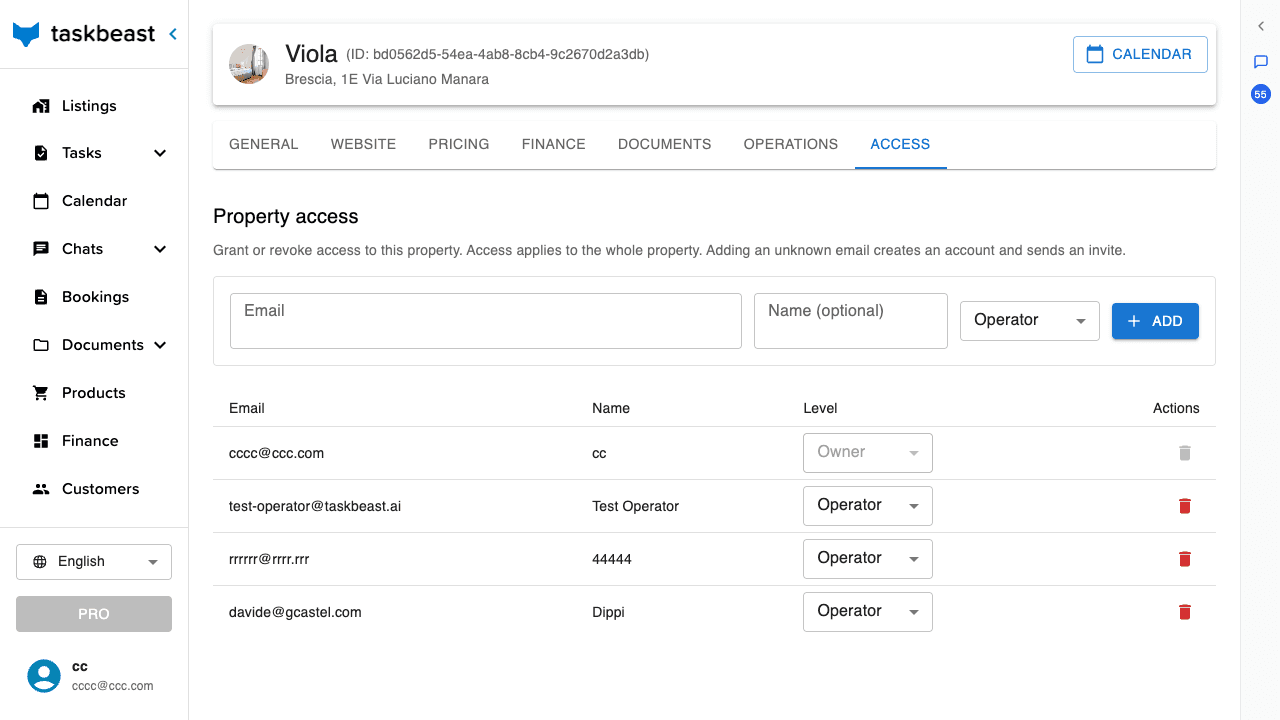Collapse the left sidebar with chevron
This screenshot has height=720, width=1280.
click(x=173, y=34)
